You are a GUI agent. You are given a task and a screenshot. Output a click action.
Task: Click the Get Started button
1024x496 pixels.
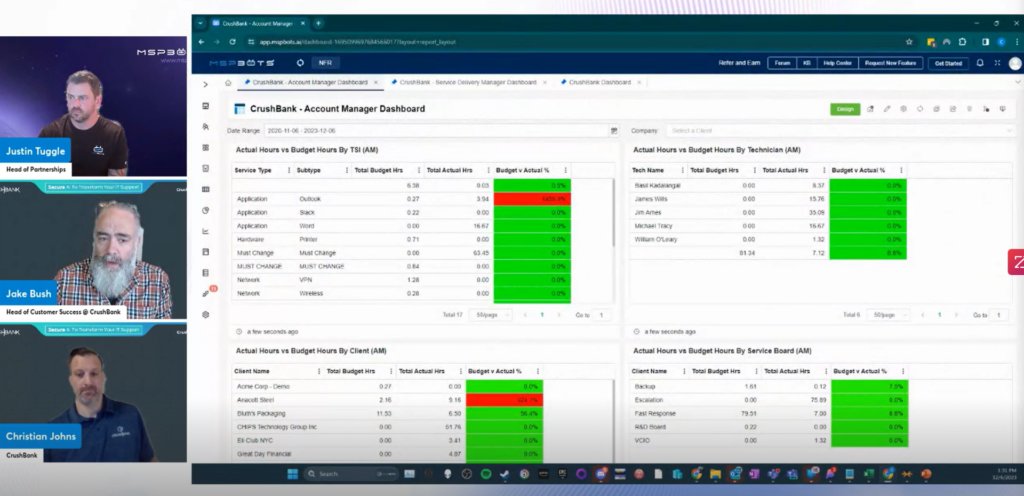948,63
